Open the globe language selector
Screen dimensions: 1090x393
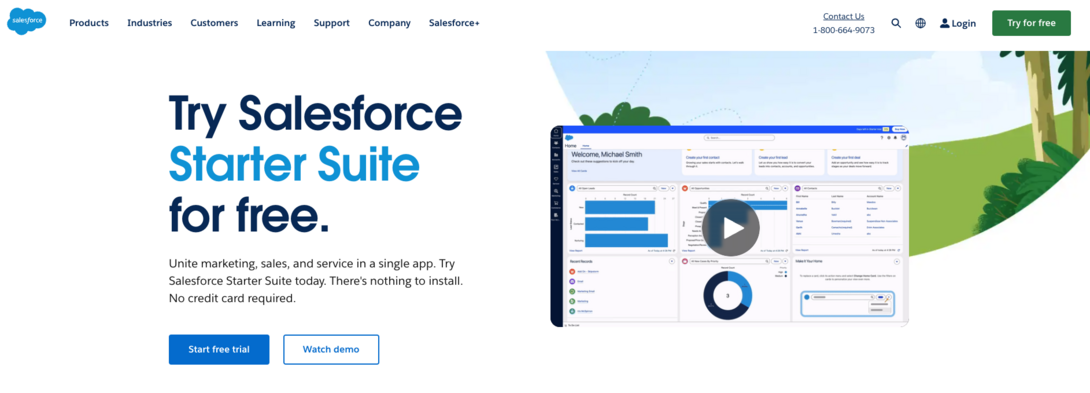pyautogui.click(x=920, y=23)
